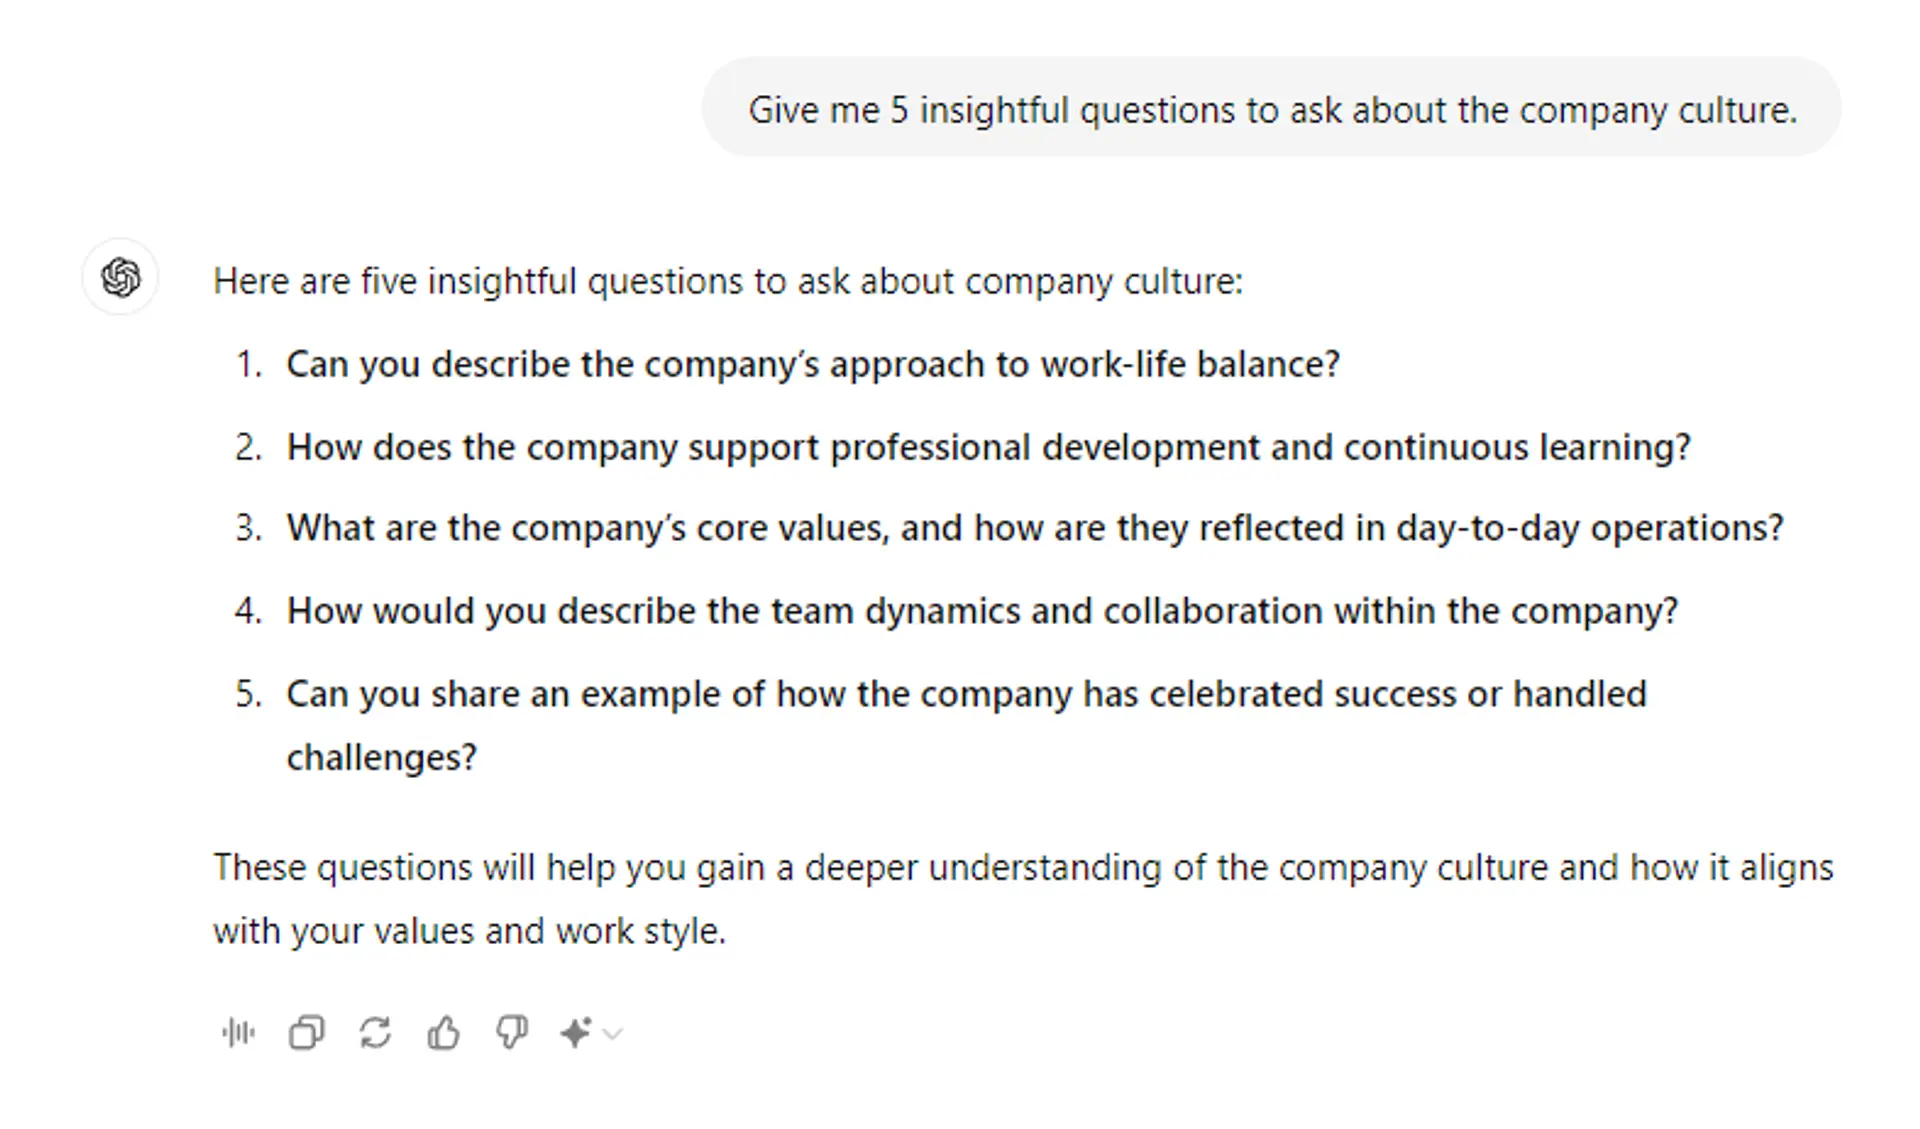Image resolution: width=1920 pixels, height=1129 pixels.
Task: Click the sparkle change-model icon
Action: [x=576, y=1032]
